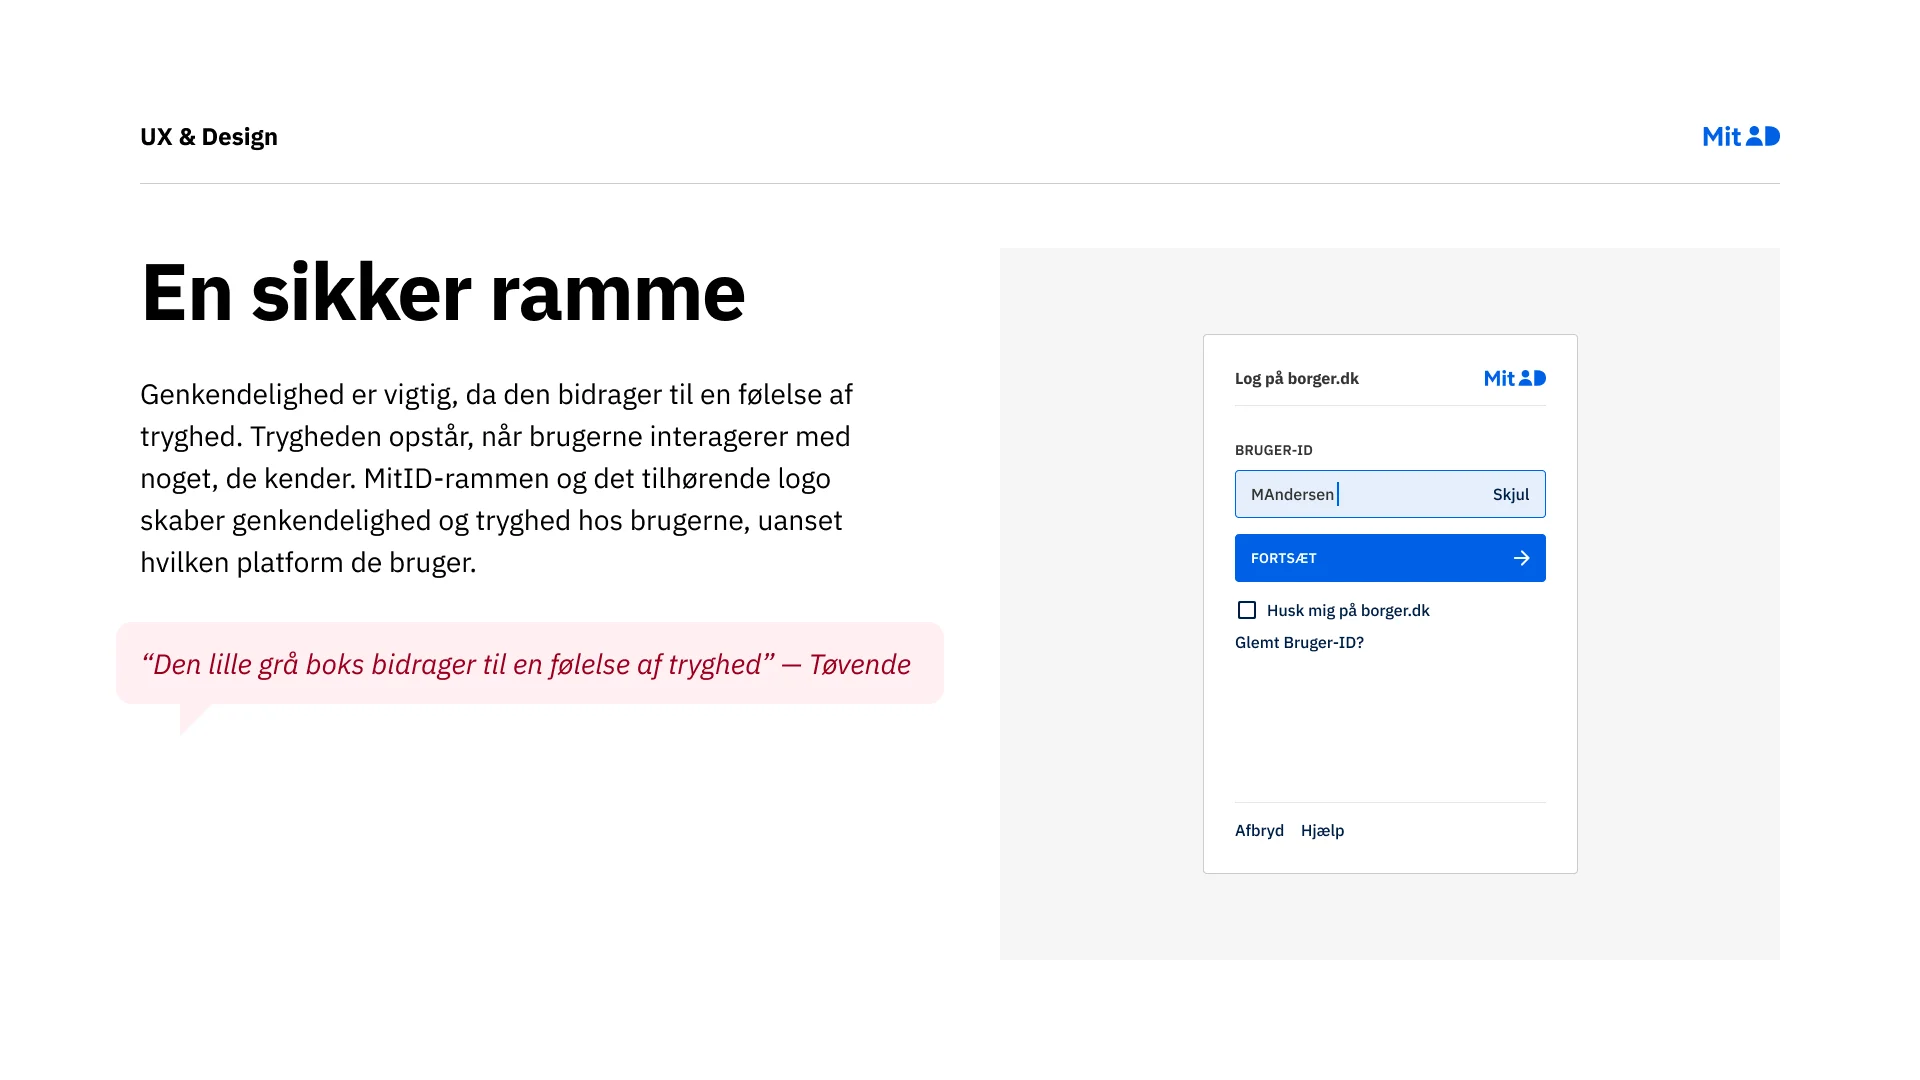Click the 'Husk mig på borger.dk' label
Viewport: 1920px width, 1080px height.
pyautogui.click(x=1347, y=610)
